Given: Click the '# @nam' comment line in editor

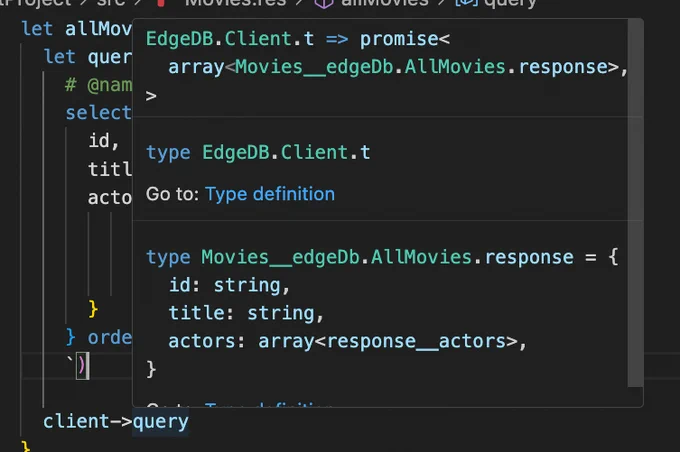Looking at the screenshot, I should (98, 85).
